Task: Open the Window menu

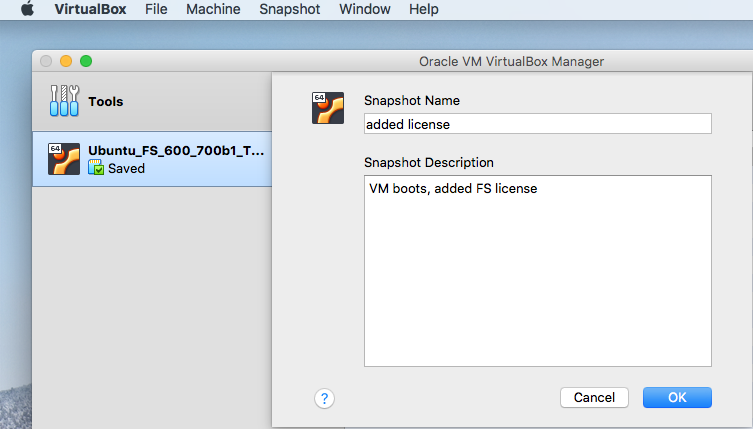Action: pyautogui.click(x=364, y=9)
